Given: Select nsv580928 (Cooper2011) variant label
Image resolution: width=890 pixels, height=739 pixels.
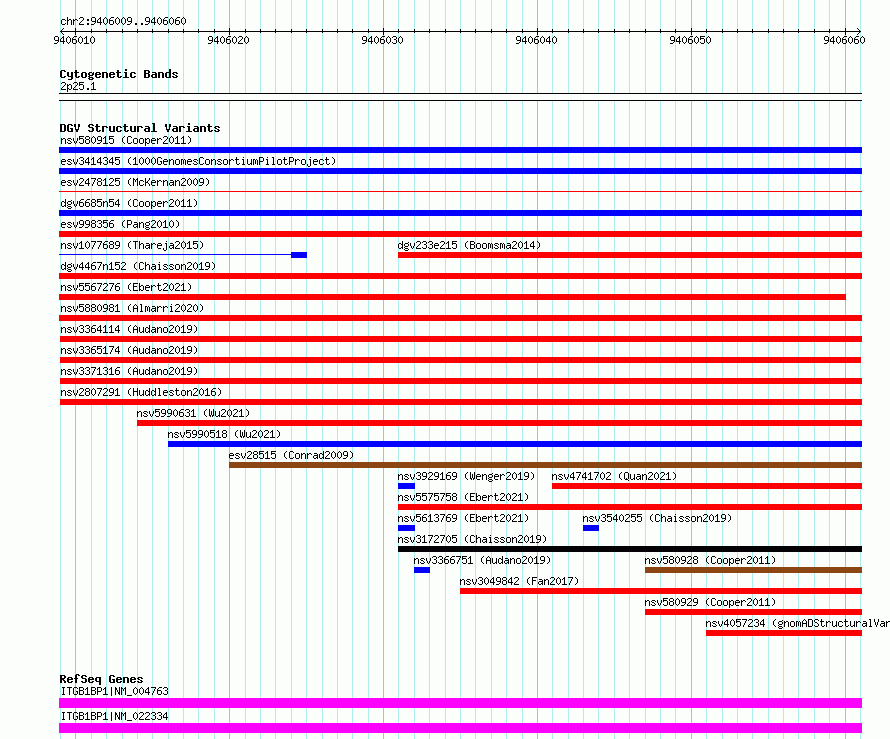Looking at the screenshot, I should (x=710, y=560).
